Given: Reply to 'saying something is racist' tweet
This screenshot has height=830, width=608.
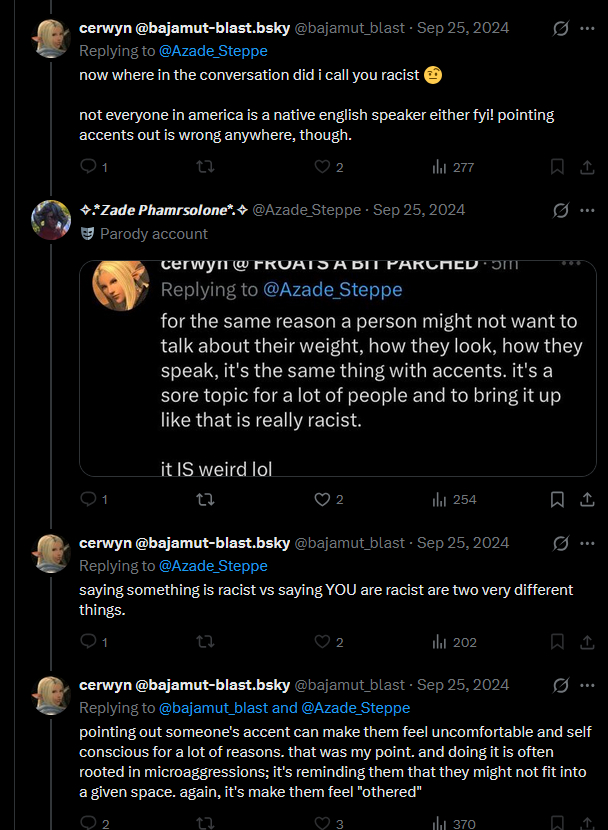Looking at the screenshot, I should click(87, 642).
